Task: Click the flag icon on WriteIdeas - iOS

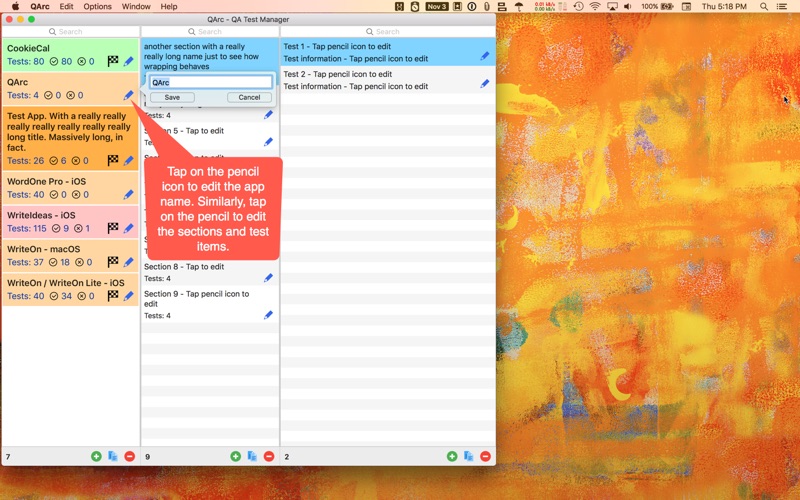Action: [113, 228]
